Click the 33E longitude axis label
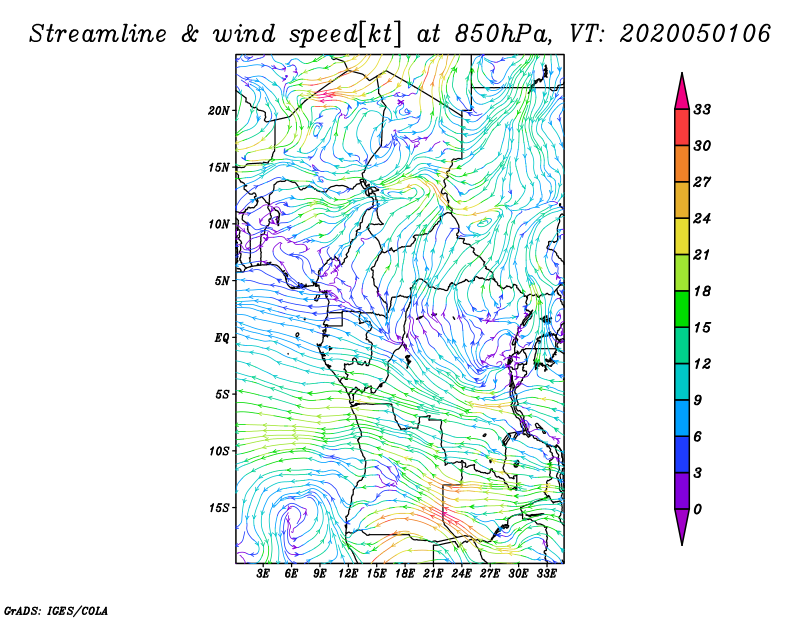Image resolution: width=800 pixels, height=618 pixels. click(x=546, y=573)
